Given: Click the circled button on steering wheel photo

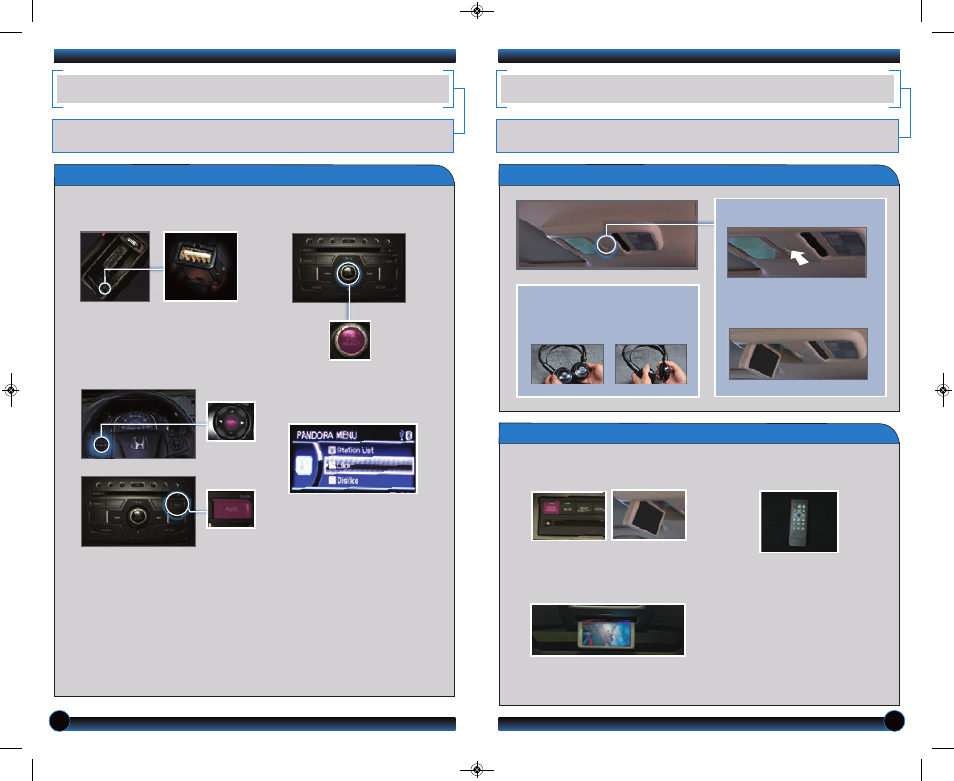Looking at the screenshot, I should 102,445.
